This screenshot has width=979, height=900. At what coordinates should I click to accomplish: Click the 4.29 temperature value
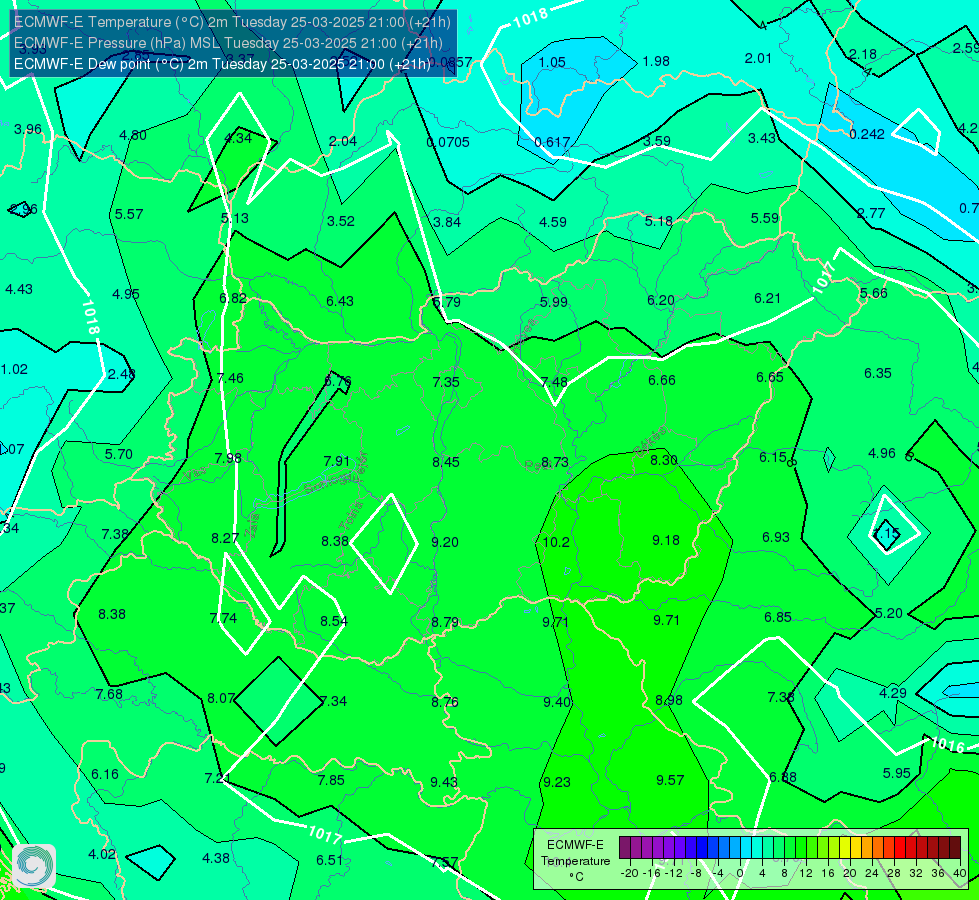coord(893,693)
